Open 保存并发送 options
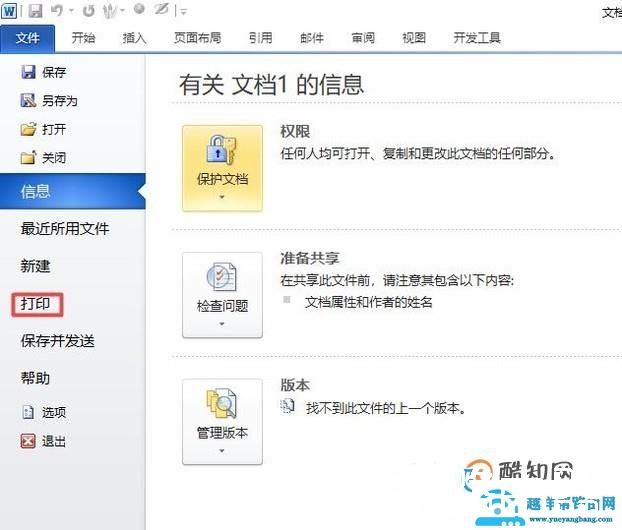The height and width of the screenshot is (530, 622). 58,341
